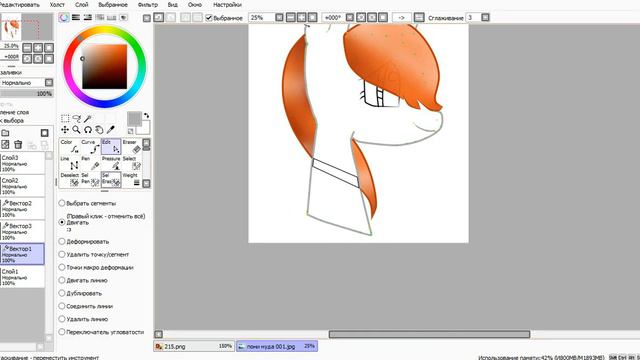The width and height of the screenshot is (640, 360).
Task: Switch to the пони нуда 001.jpg tab
Action: point(277,346)
